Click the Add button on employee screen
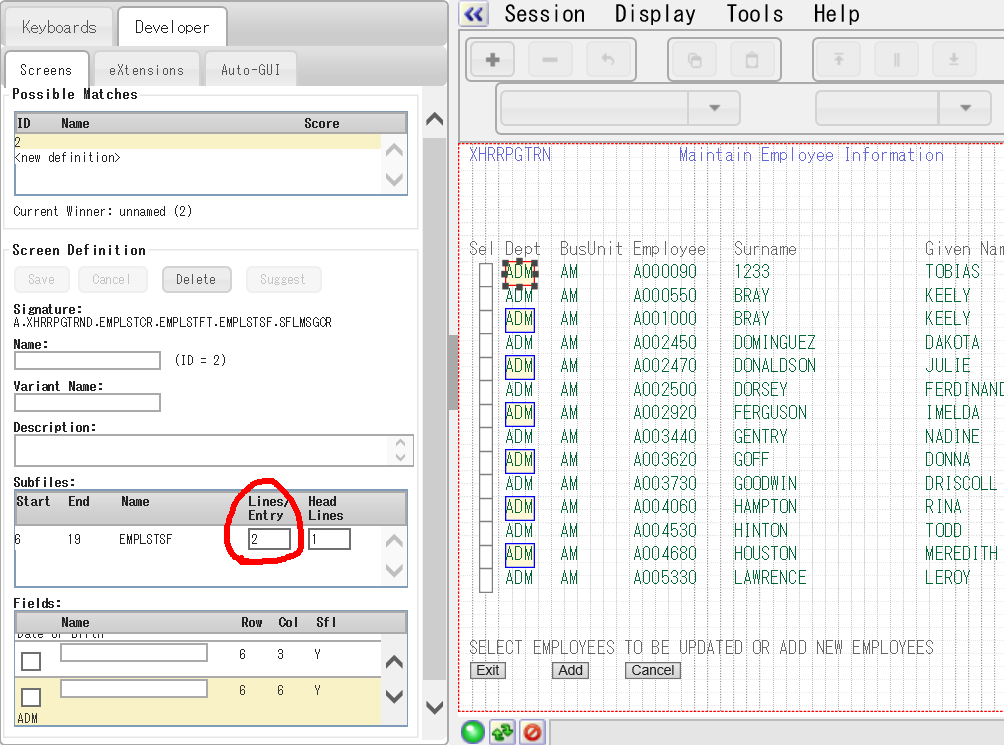The height and width of the screenshot is (745, 1004). pos(571,670)
